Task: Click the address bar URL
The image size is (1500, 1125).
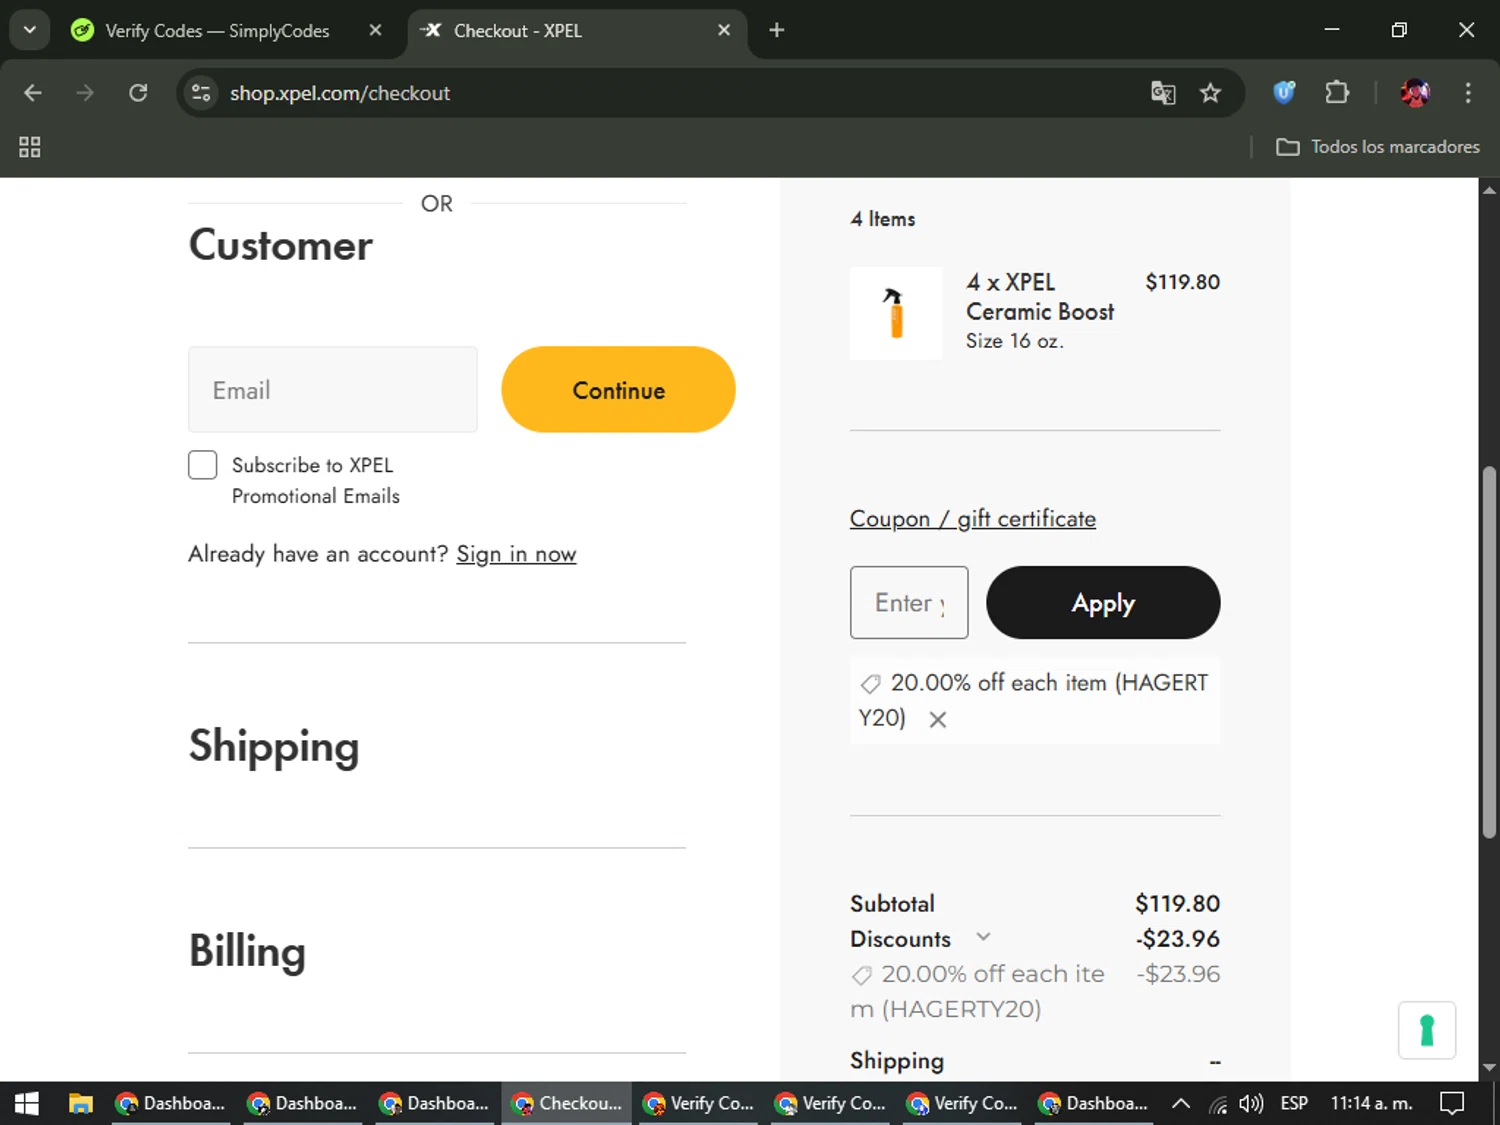Action: click(x=340, y=93)
